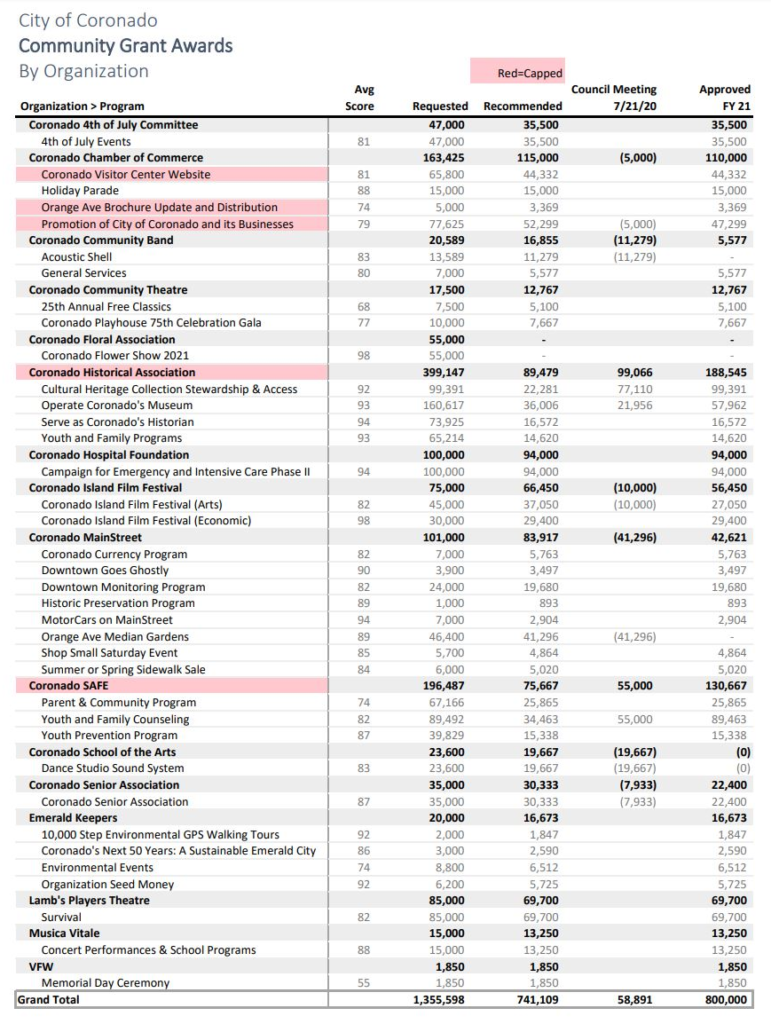Select the Coronado Chamber of Commerce row

116,158
